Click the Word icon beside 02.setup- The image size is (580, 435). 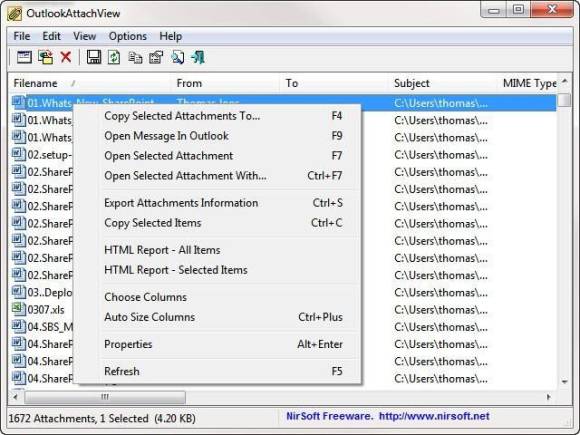click(18, 154)
